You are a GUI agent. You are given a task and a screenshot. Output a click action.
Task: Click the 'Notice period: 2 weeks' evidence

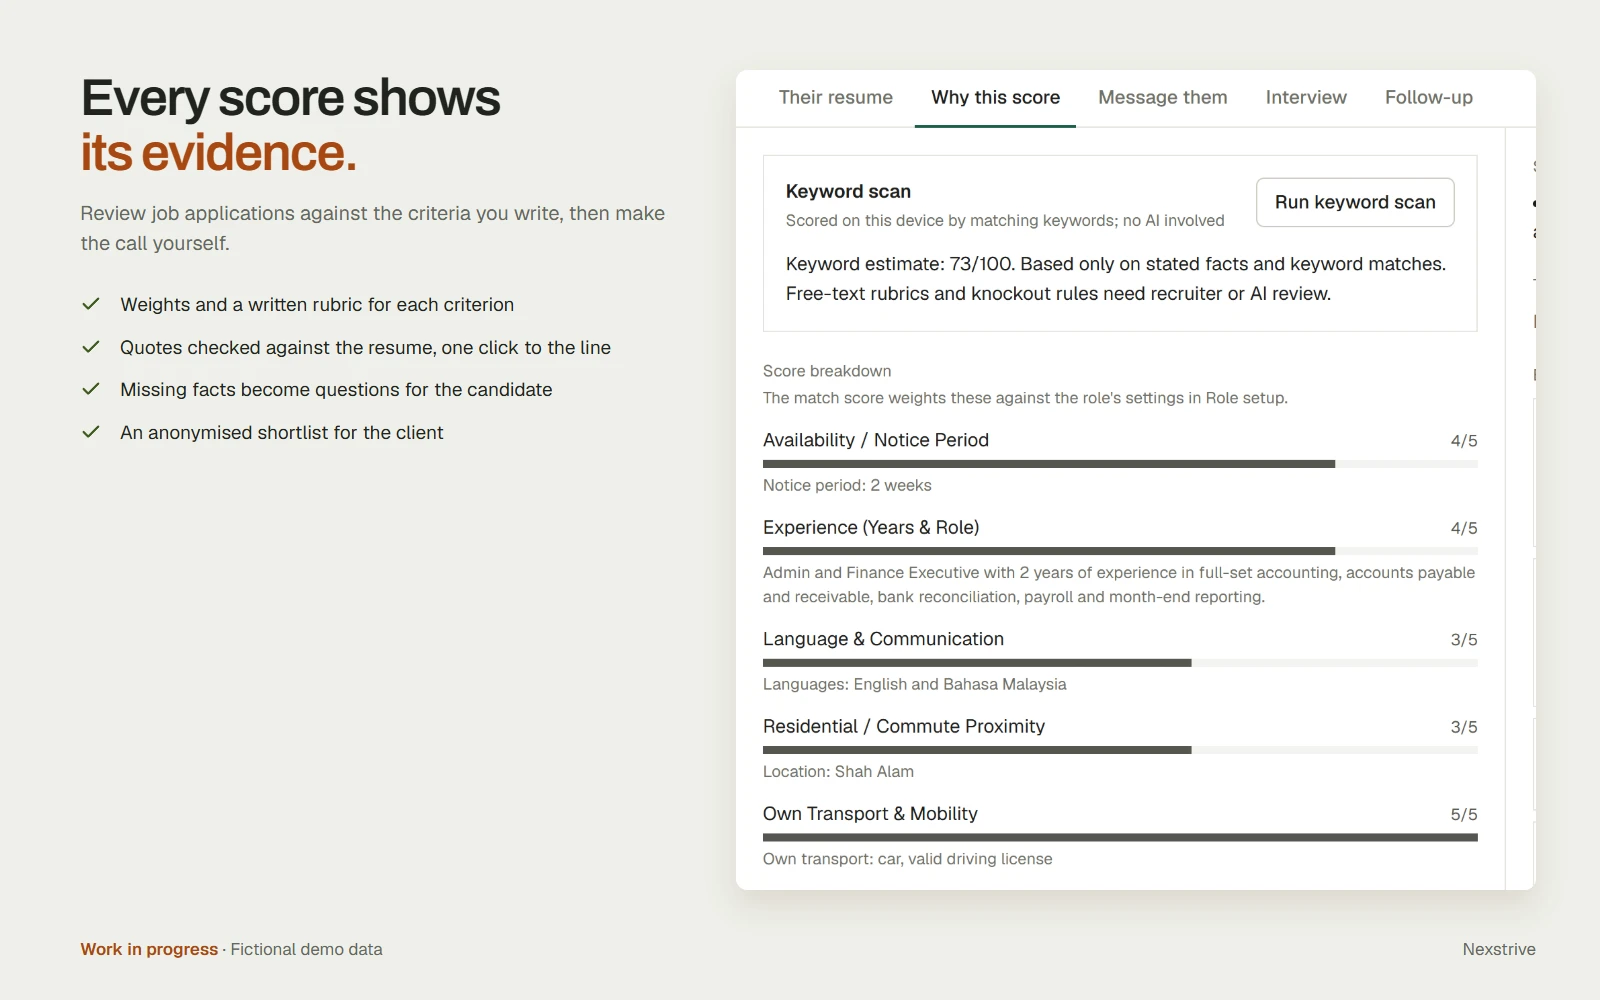(847, 485)
